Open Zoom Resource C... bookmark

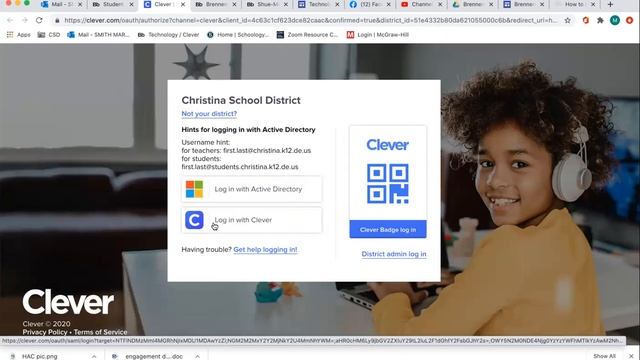[307, 35]
